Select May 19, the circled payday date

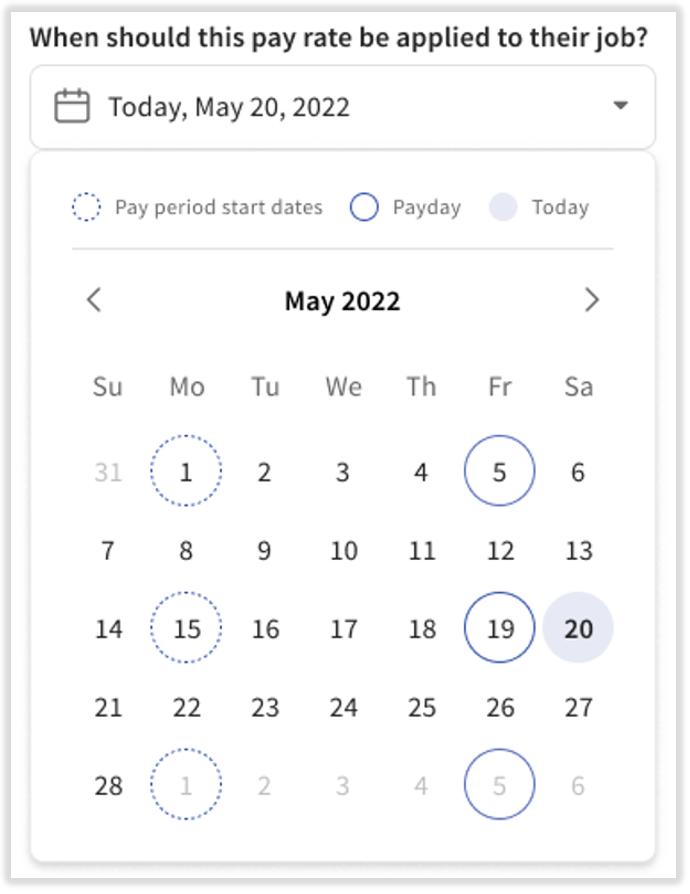(500, 628)
